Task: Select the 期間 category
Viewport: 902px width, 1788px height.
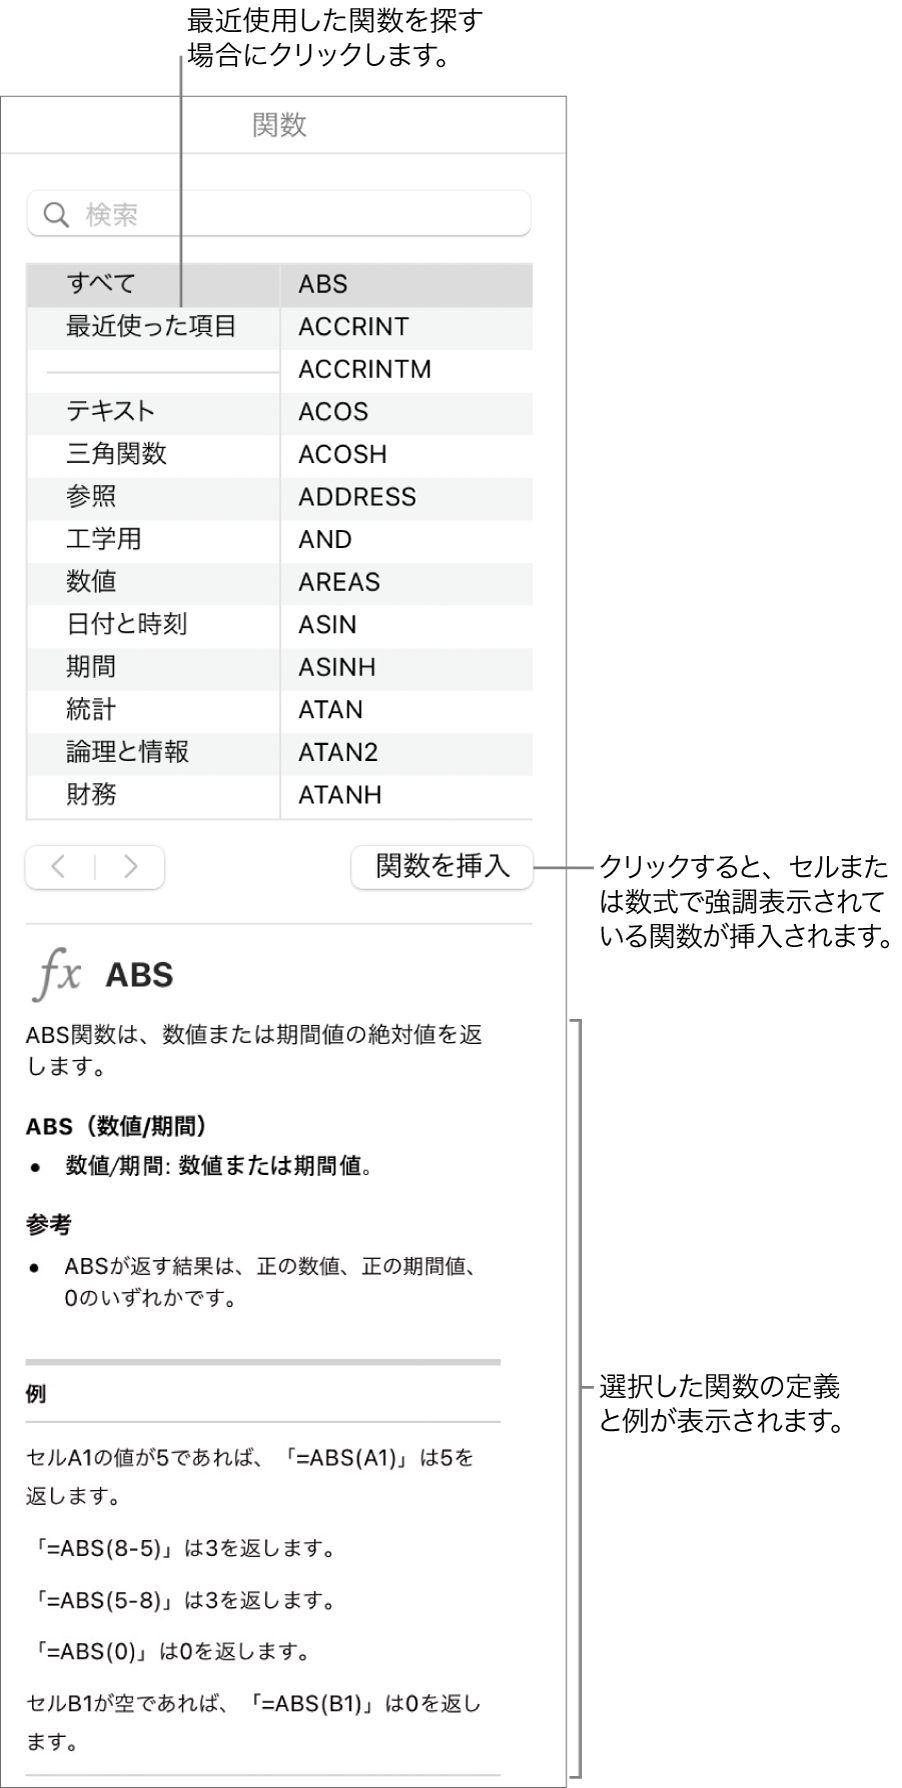Action: pos(153,667)
